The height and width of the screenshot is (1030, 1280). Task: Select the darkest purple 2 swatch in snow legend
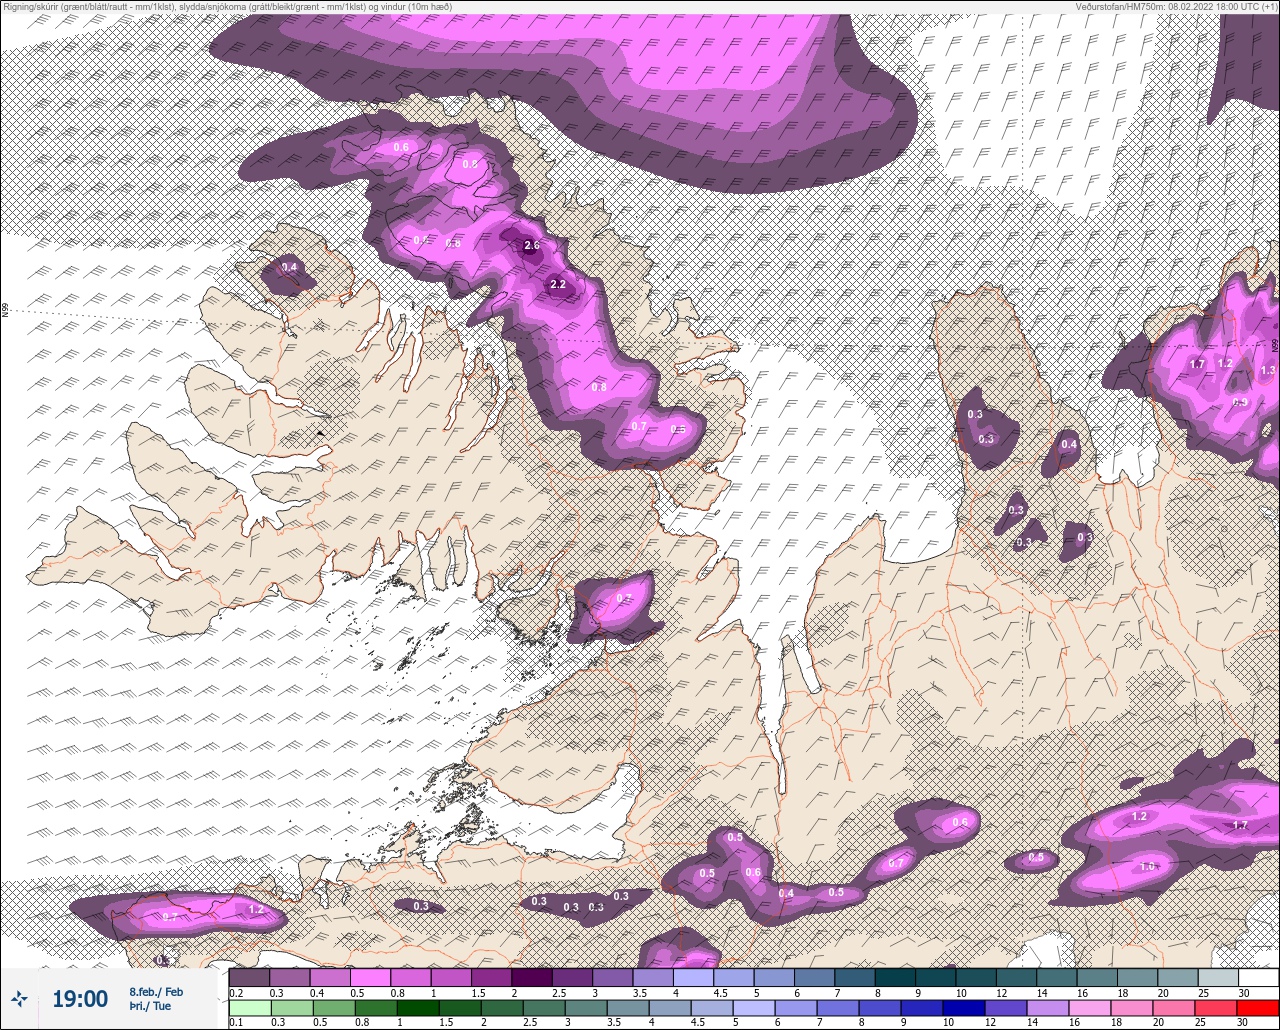[x=531, y=977]
